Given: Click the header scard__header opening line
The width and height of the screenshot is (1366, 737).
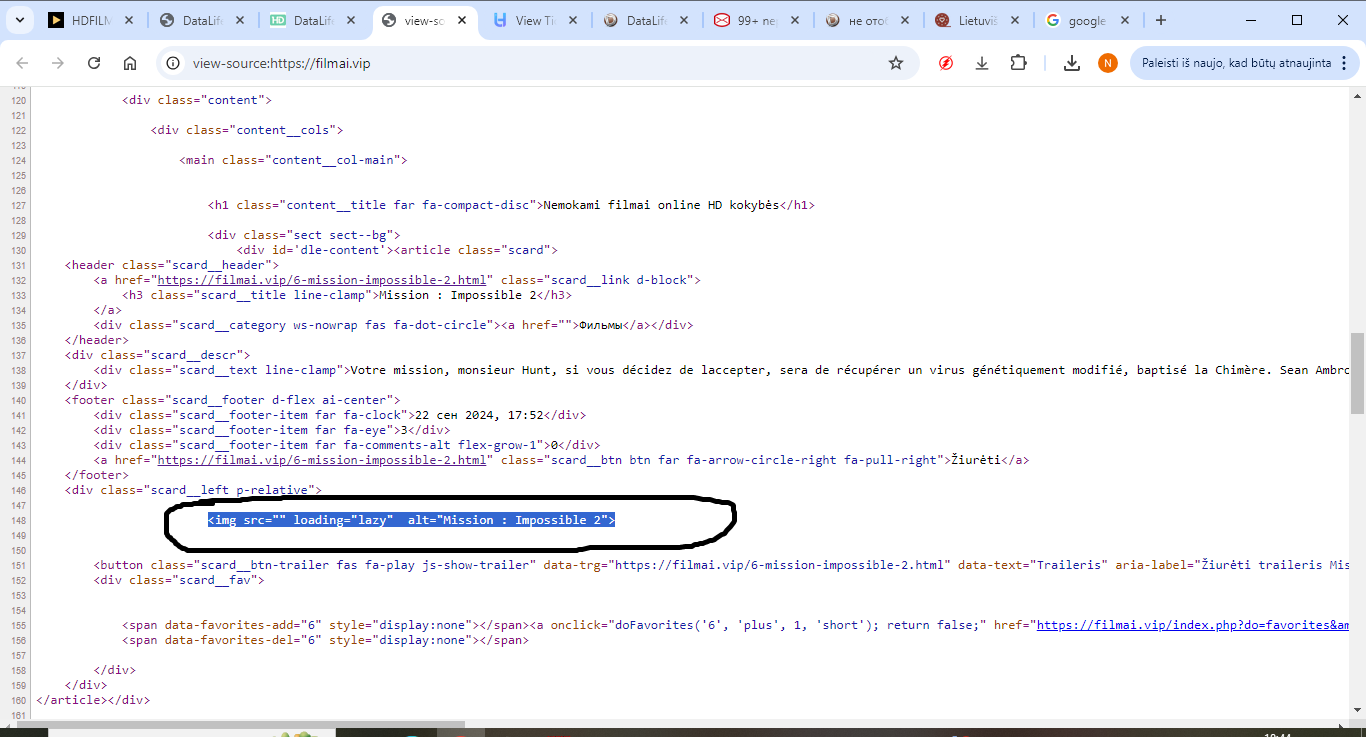Looking at the screenshot, I should [x=172, y=265].
